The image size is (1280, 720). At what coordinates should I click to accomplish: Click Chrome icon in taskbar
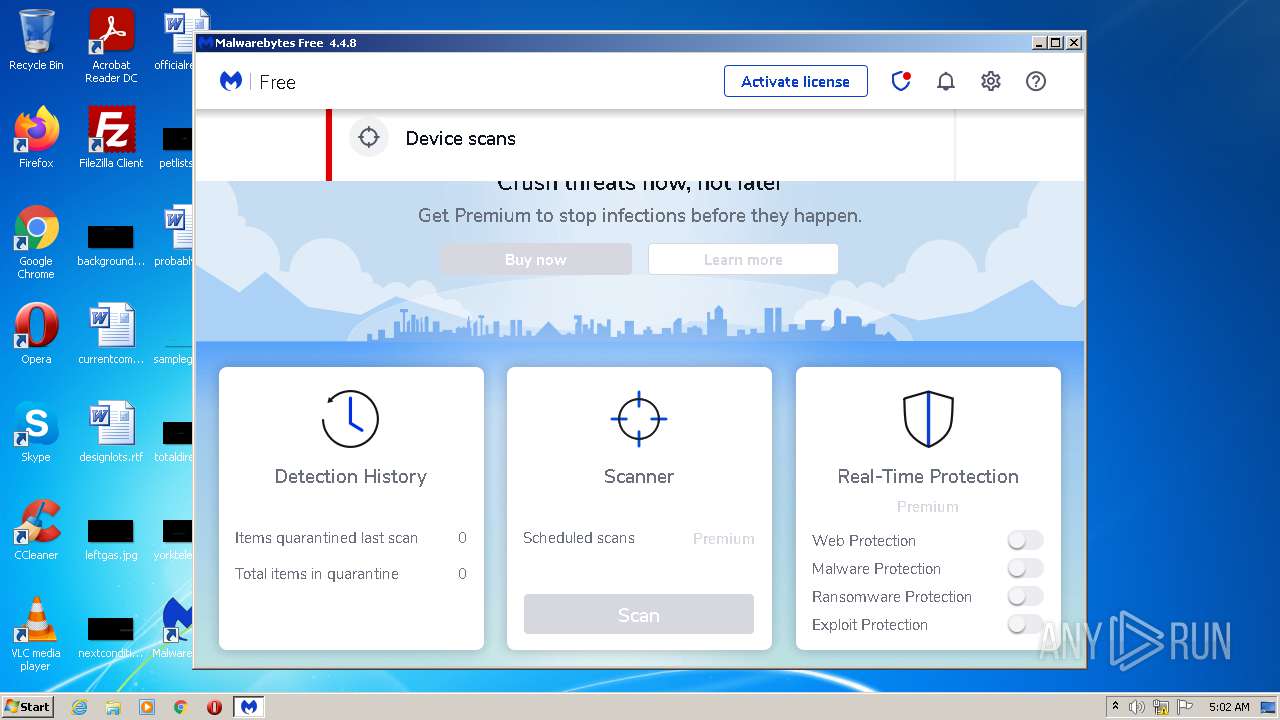(x=180, y=707)
